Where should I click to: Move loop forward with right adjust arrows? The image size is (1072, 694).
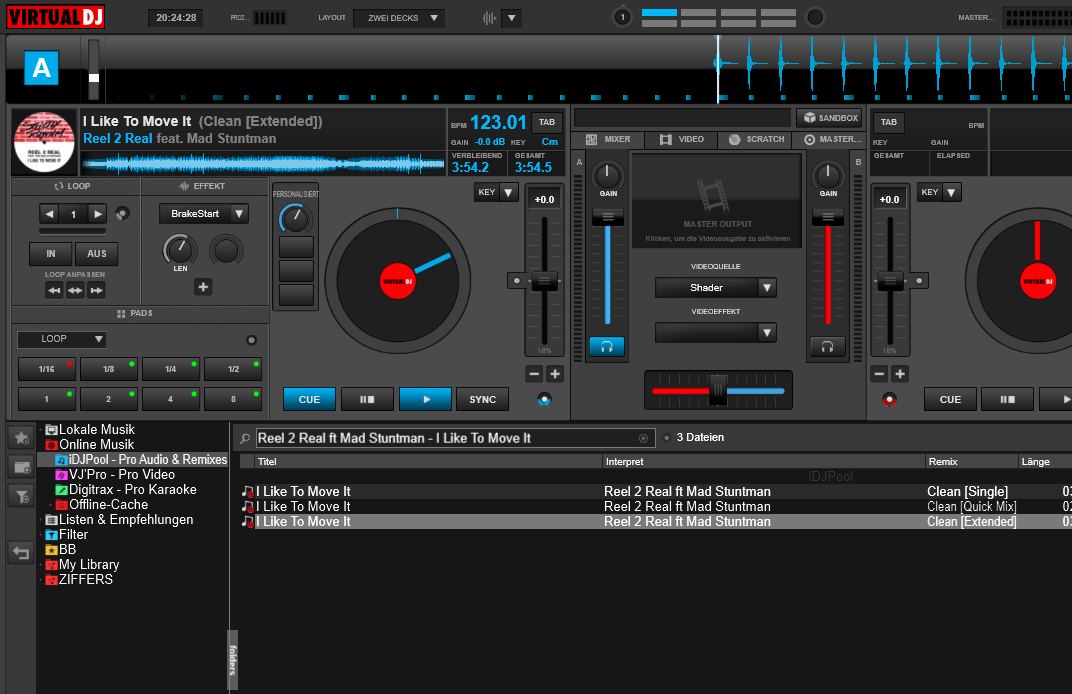point(96,291)
